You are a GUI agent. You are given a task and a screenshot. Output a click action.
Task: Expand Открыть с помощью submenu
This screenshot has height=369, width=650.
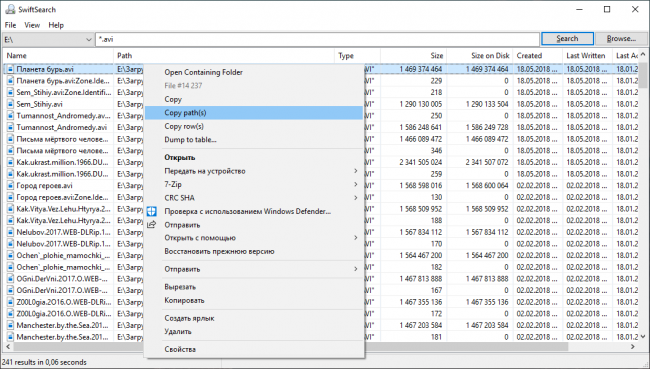click(x=254, y=238)
